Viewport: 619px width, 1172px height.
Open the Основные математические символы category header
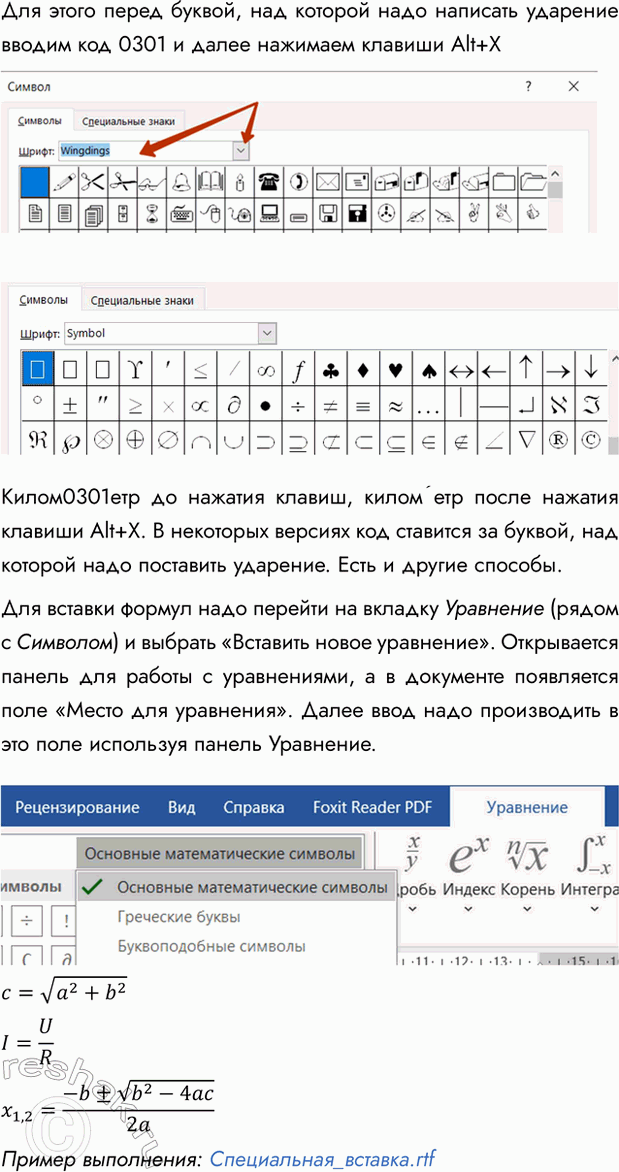(219, 853)
